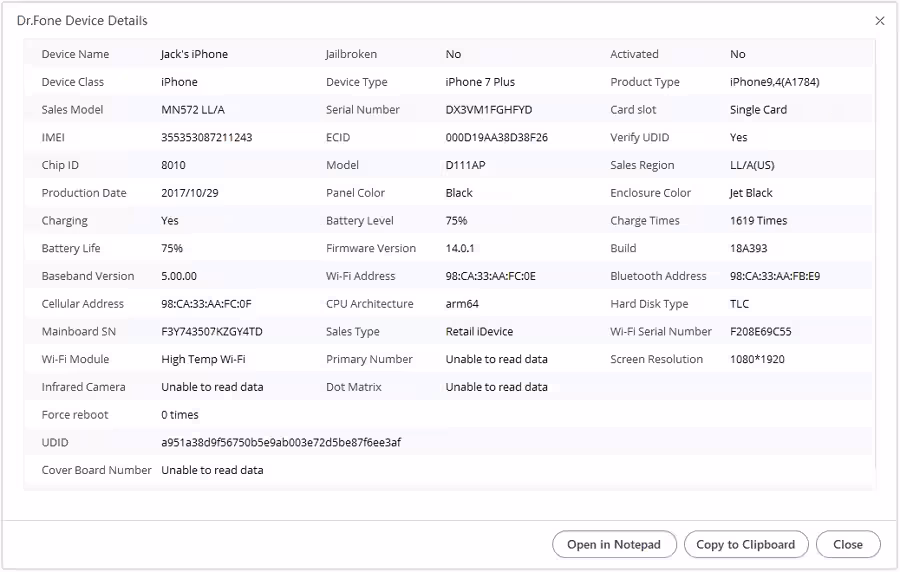Click the ECID value 000D19AA38D38F26

[496, 137]
